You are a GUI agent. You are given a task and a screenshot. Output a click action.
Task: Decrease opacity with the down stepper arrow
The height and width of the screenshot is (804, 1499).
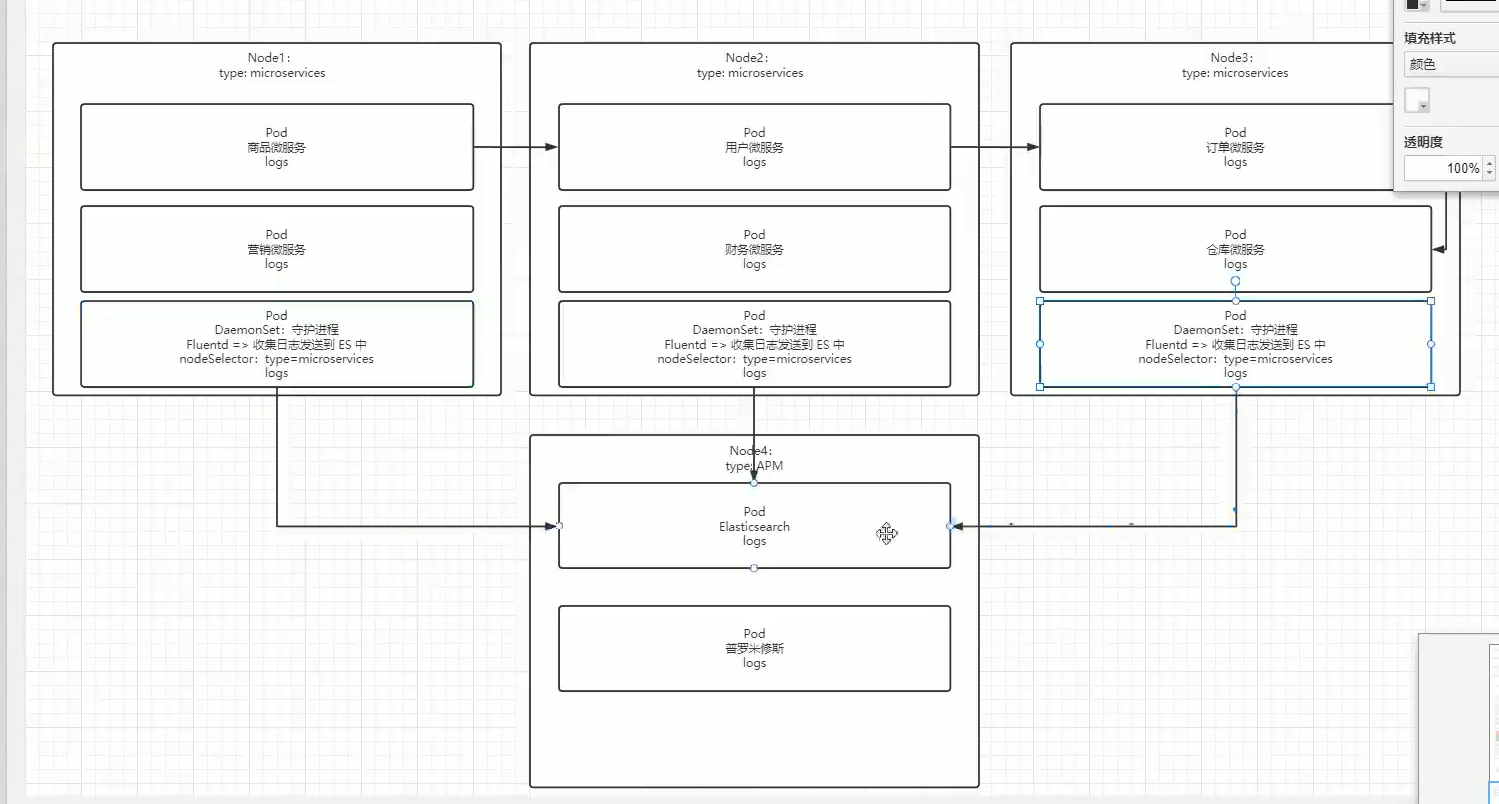(x=1489, y=173)
